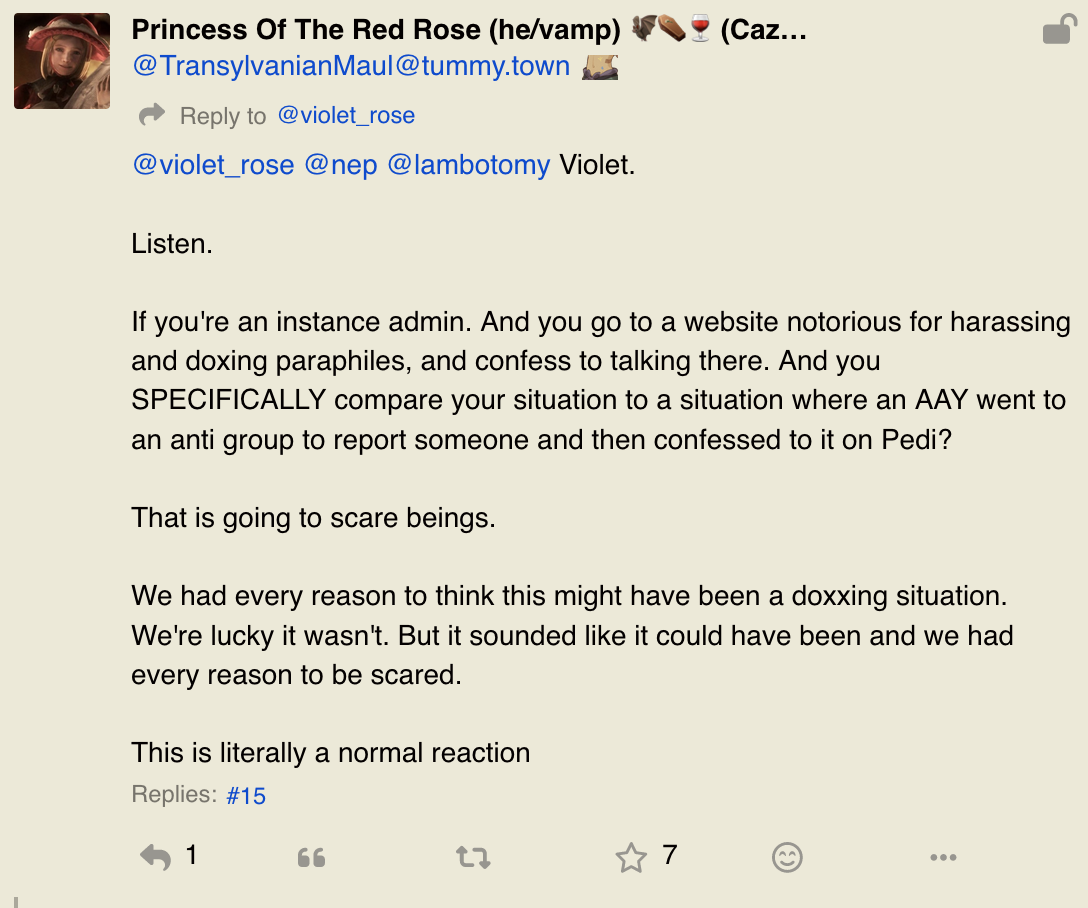This screenshot has width=1088, height=908.
Task: Click the reply count 1
Action: tap(192, 855)
